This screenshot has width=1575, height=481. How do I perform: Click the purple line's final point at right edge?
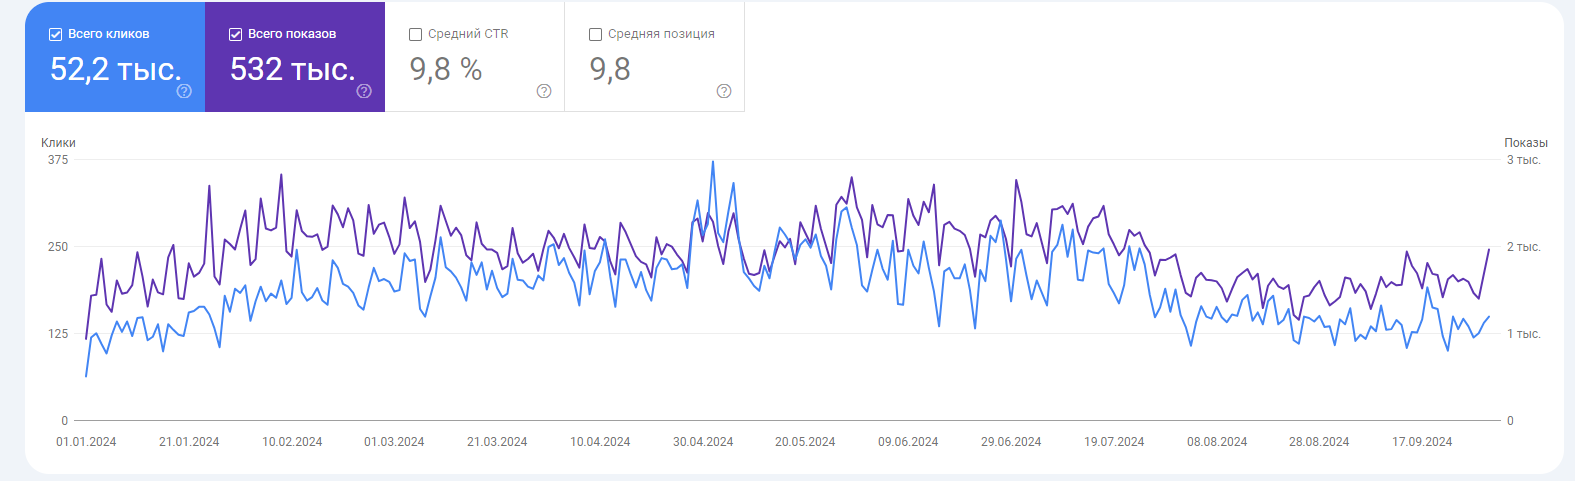pos(1489,249)
